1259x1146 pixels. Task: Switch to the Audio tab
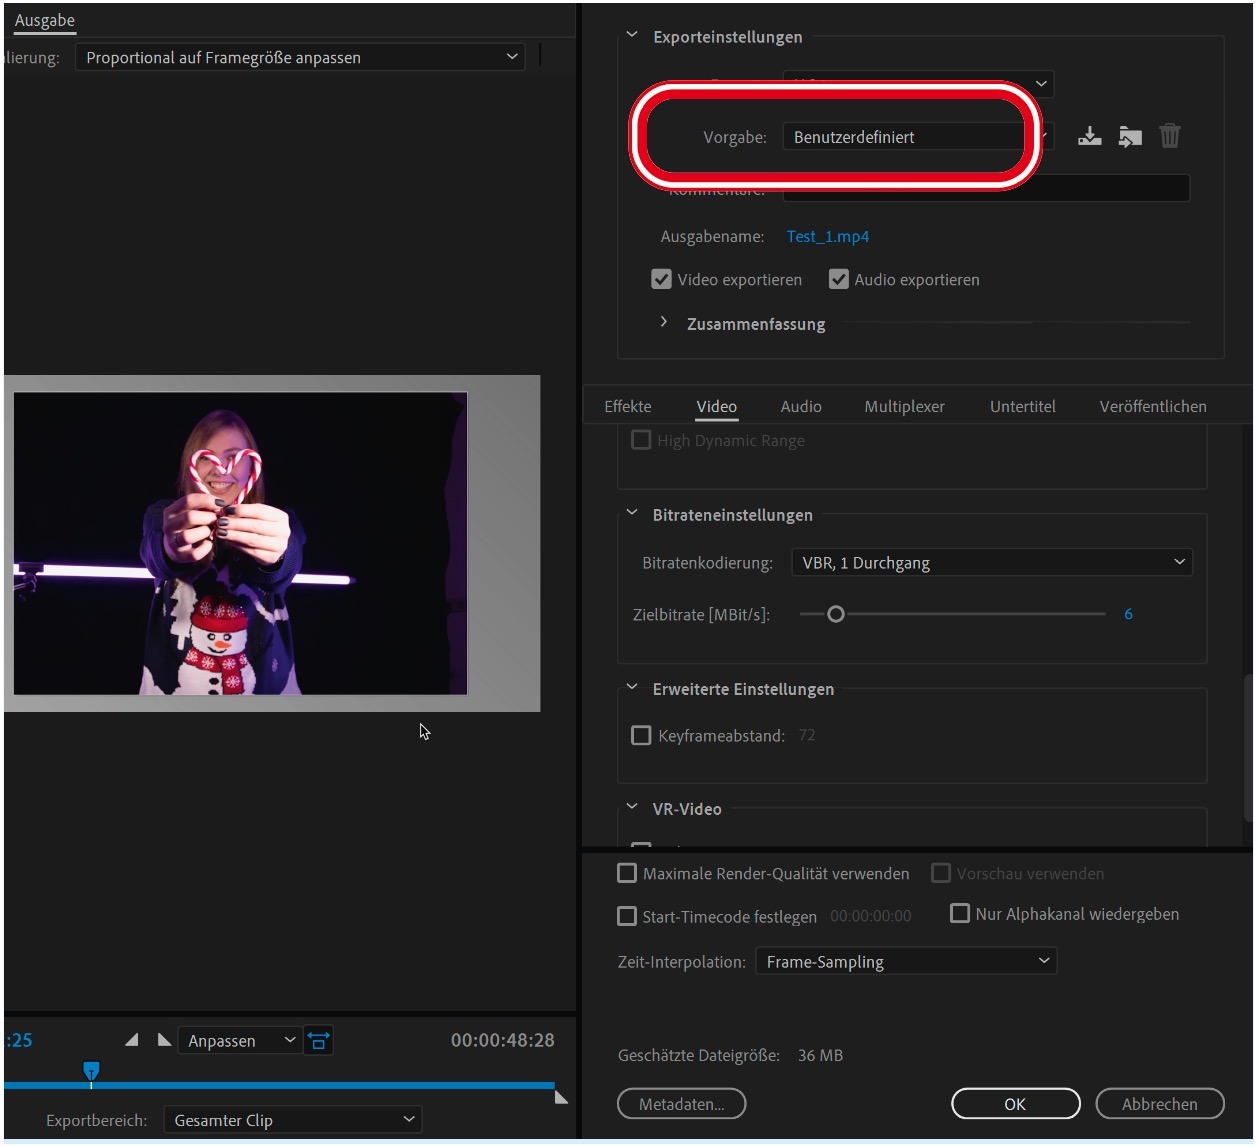[x=800, y=406]
